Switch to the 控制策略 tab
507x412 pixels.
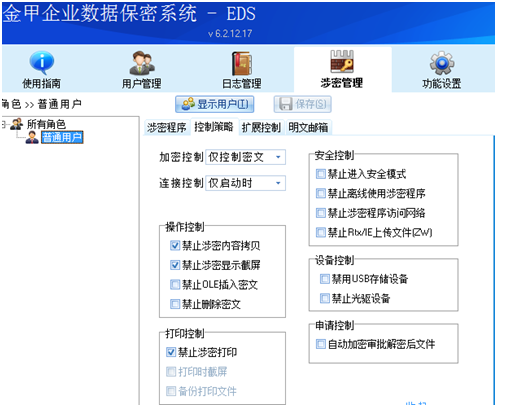pos(214,127)
